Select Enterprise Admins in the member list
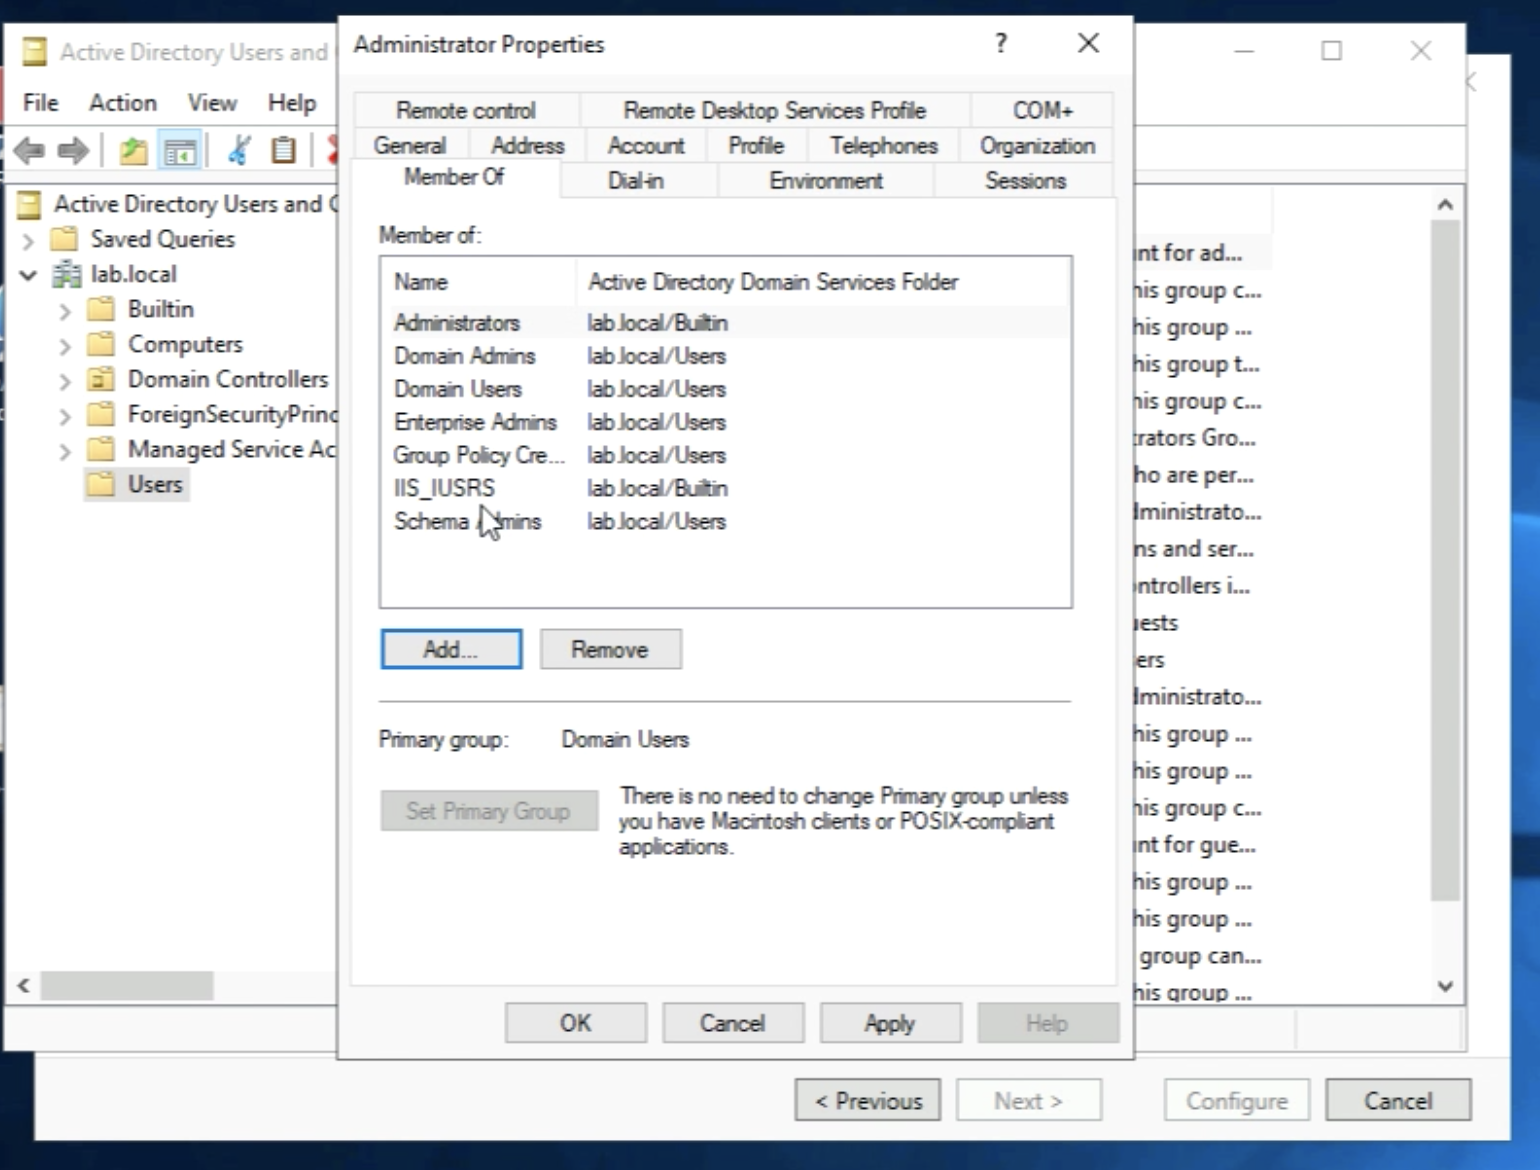Screen dimensions: 1540x1170 click(x=475, y=422)
